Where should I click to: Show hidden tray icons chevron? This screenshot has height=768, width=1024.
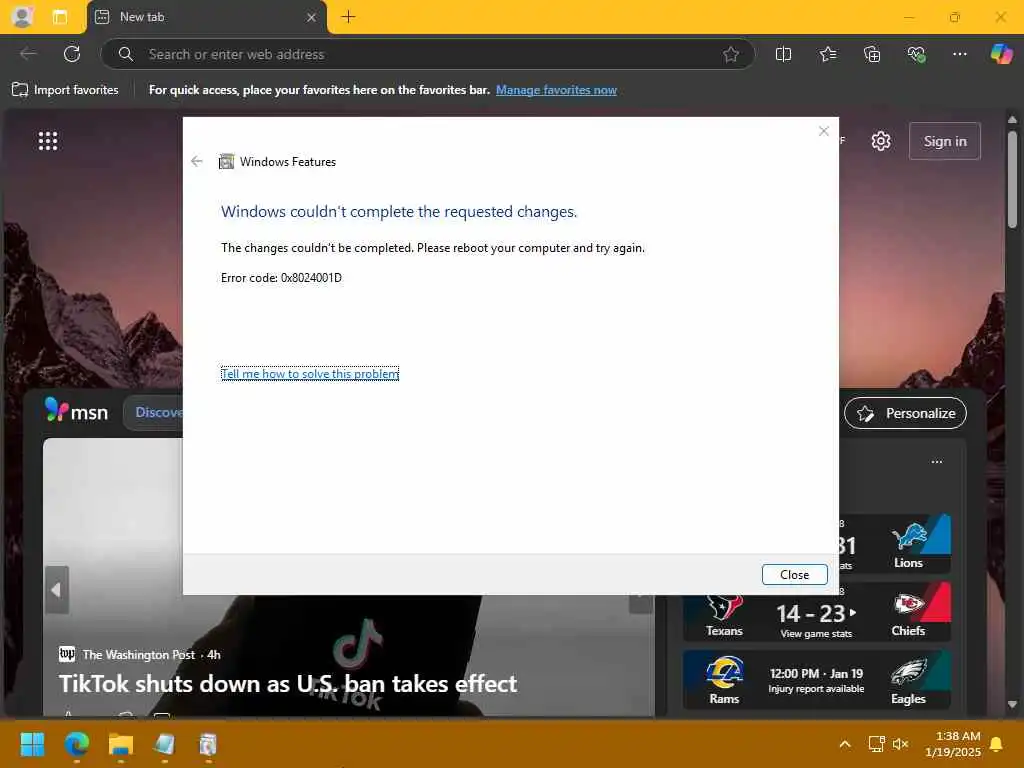tap(844, 744)
